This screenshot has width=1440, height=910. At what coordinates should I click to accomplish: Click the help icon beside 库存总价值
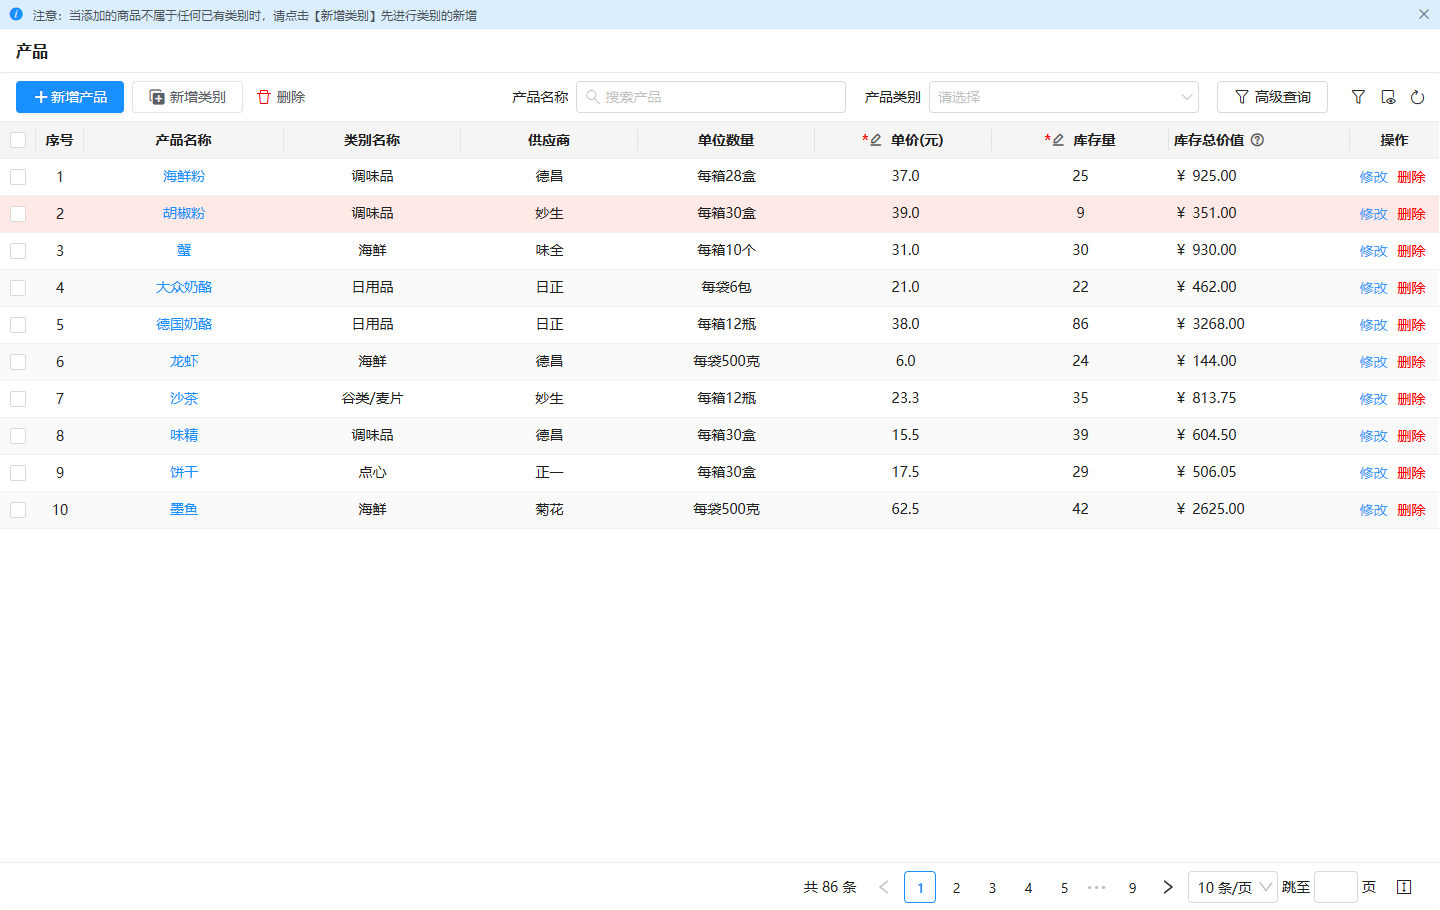click(1258, 140)
